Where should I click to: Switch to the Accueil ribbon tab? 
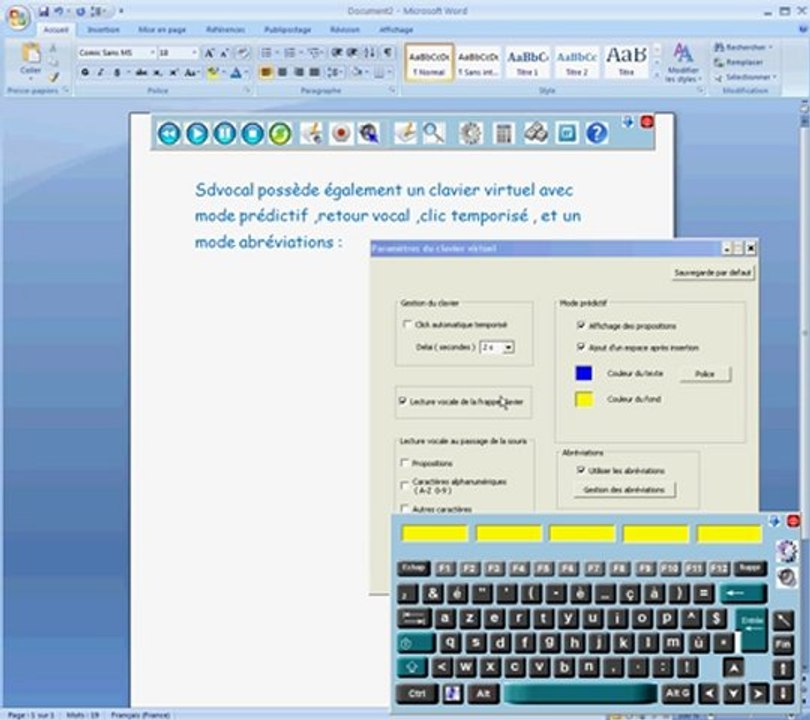pos(56,29)
